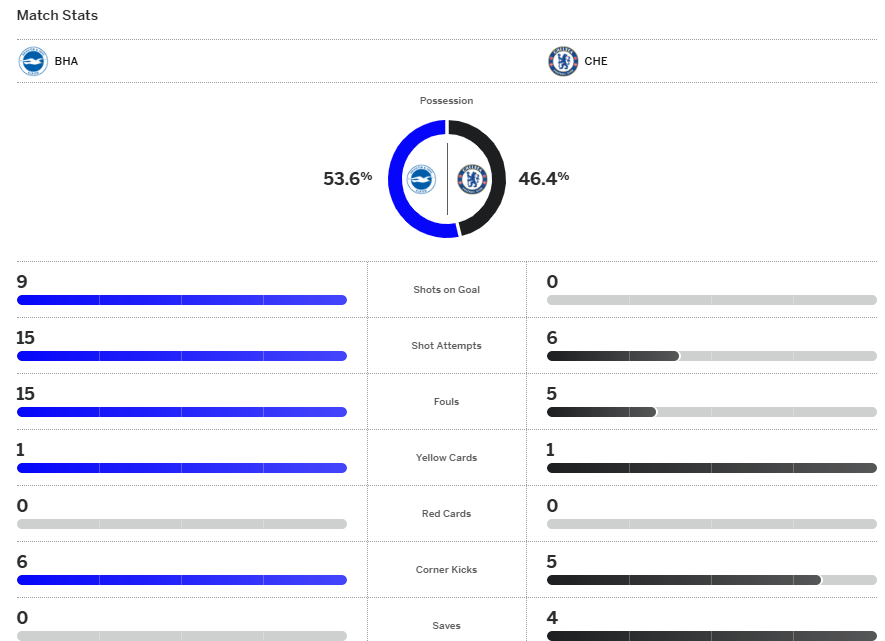
Task: Click the Red Cards stat label
Action: [x=447, y=514]
